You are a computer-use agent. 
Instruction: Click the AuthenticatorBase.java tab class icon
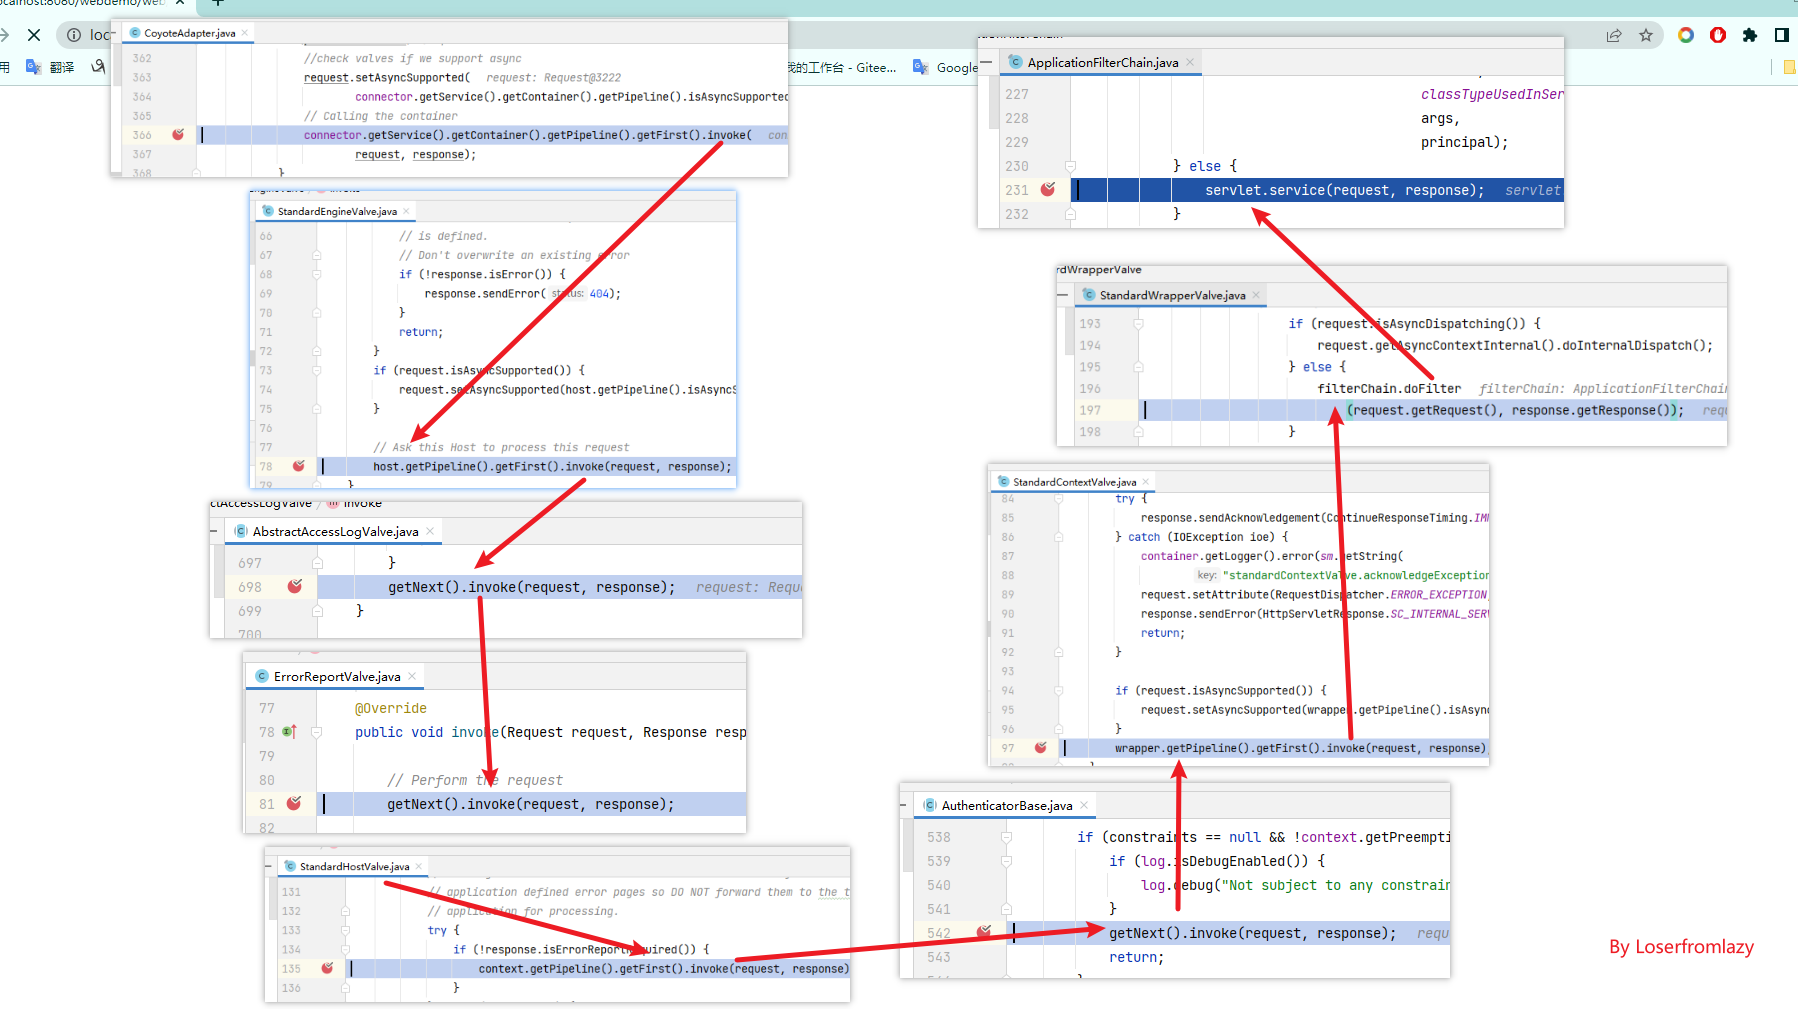click(x=930, y=805)
